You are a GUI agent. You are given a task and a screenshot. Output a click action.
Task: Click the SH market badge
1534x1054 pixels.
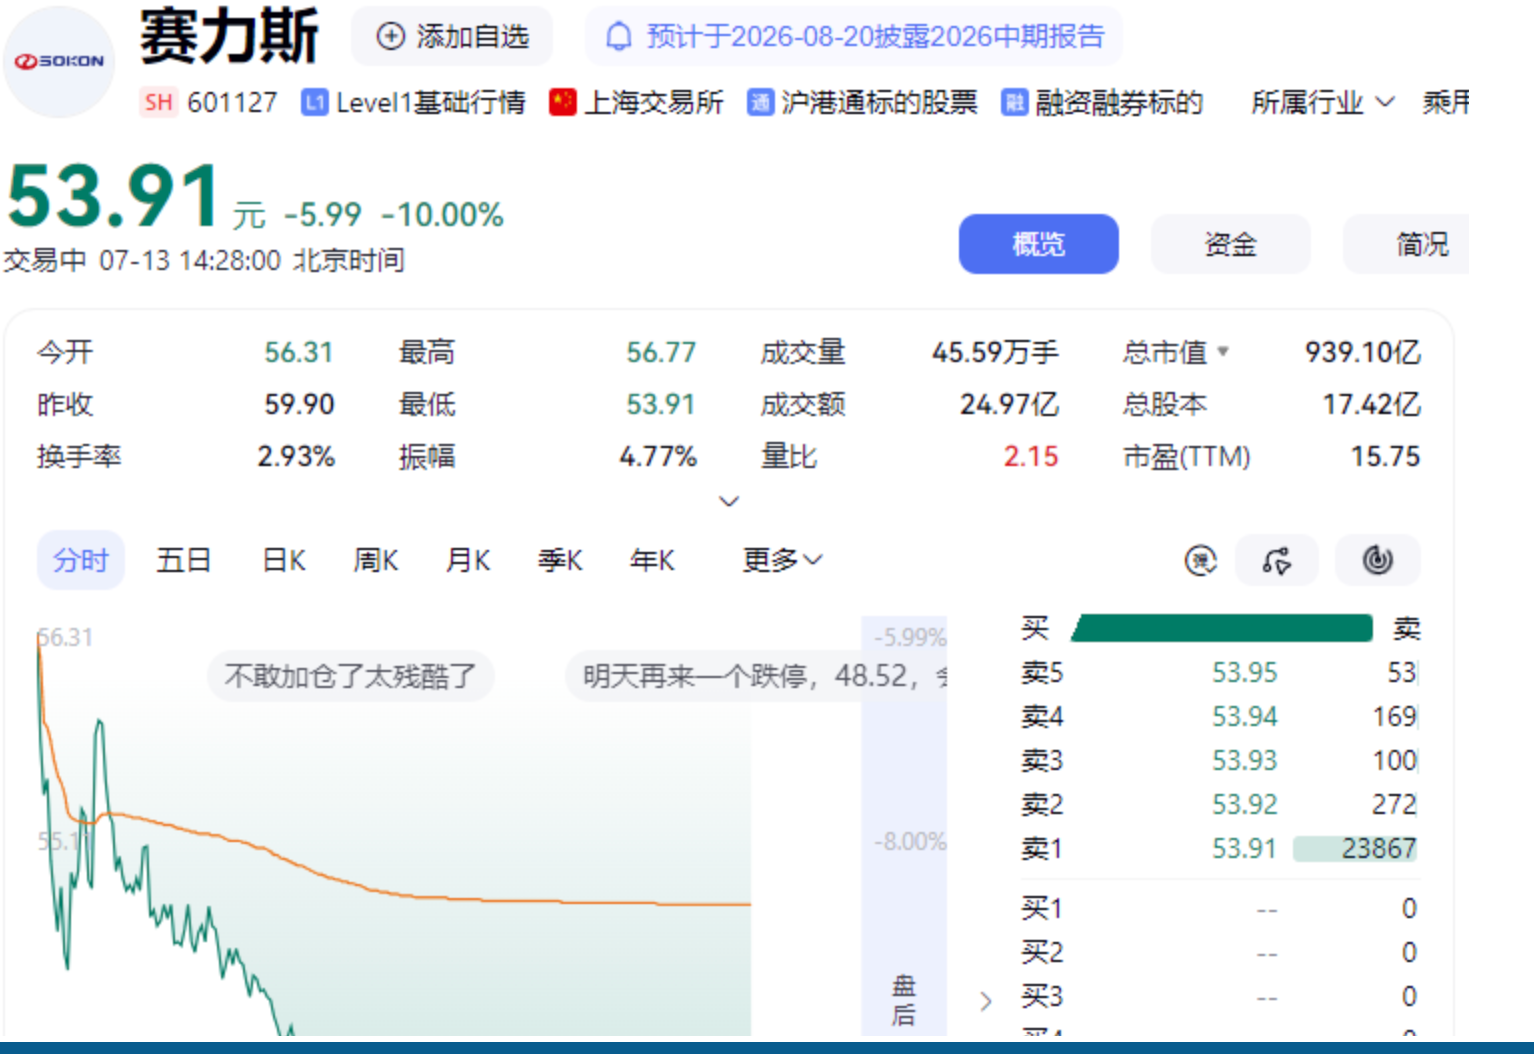click(159, 102)
